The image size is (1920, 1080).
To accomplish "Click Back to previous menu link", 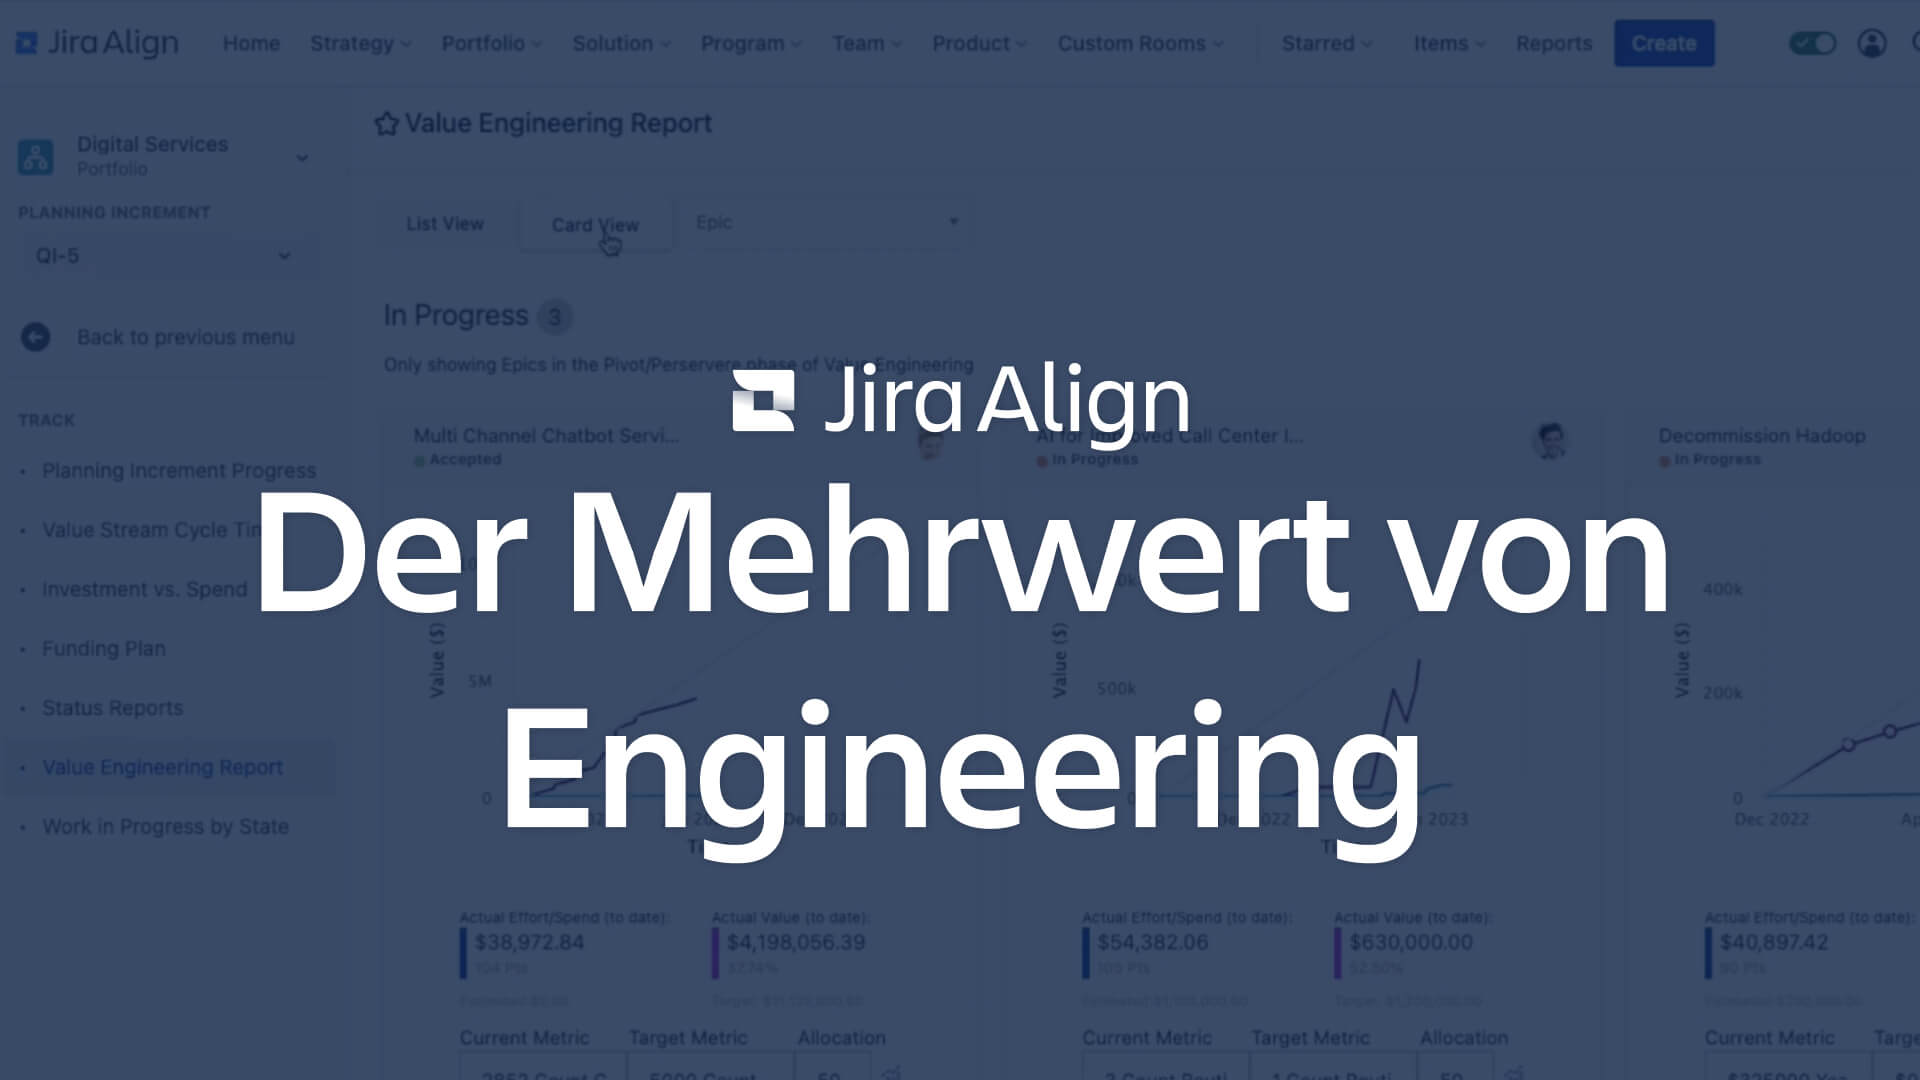I will [x=160, y=336].
